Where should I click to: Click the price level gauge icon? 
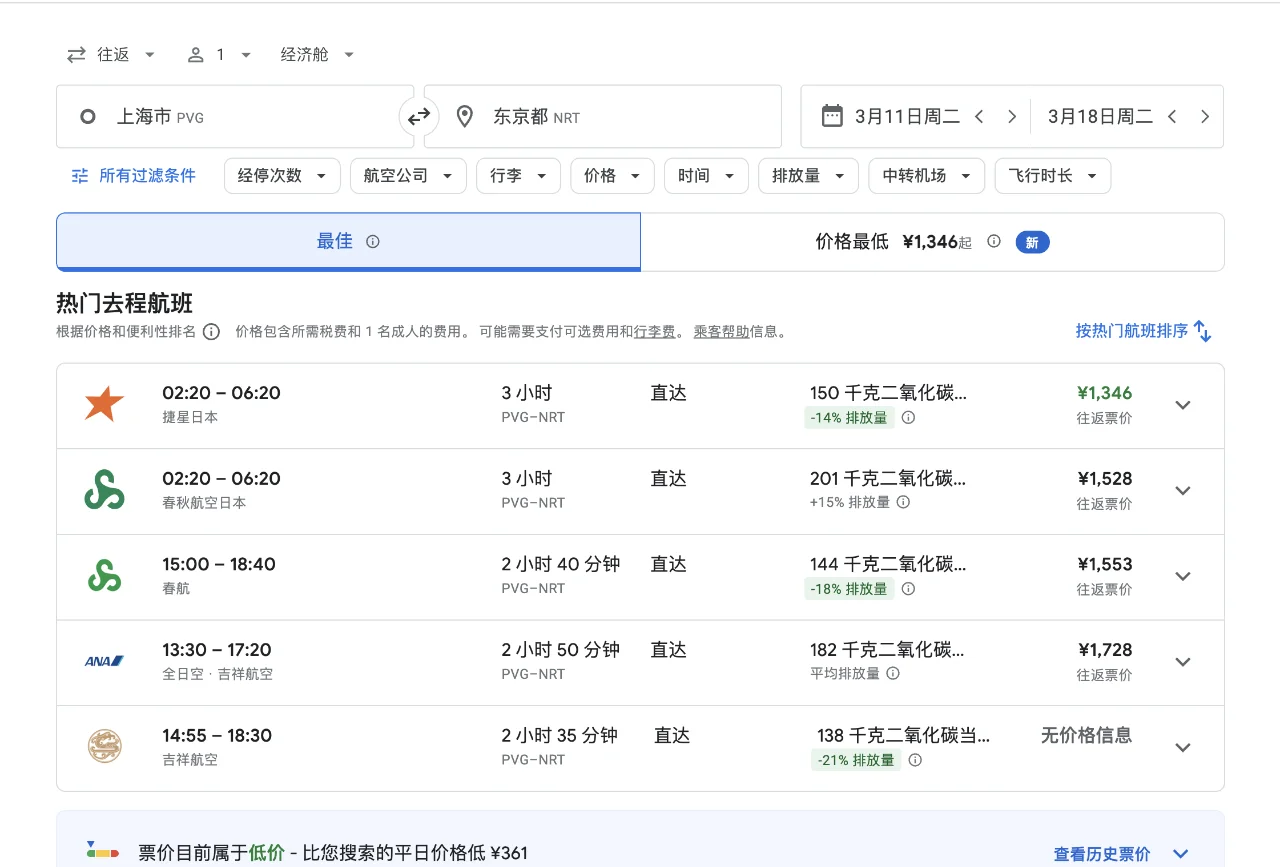(x=103, y=853)
